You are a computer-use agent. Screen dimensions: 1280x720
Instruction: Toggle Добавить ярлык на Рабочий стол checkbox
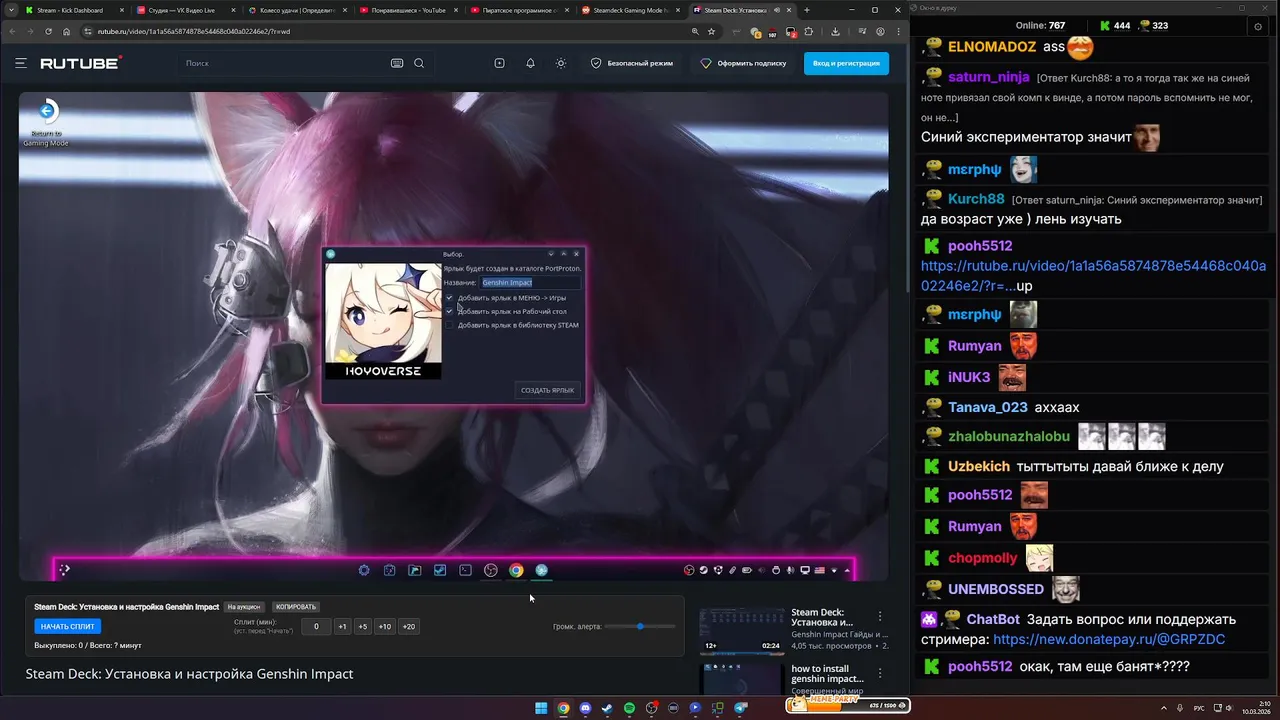click(449, 311)
